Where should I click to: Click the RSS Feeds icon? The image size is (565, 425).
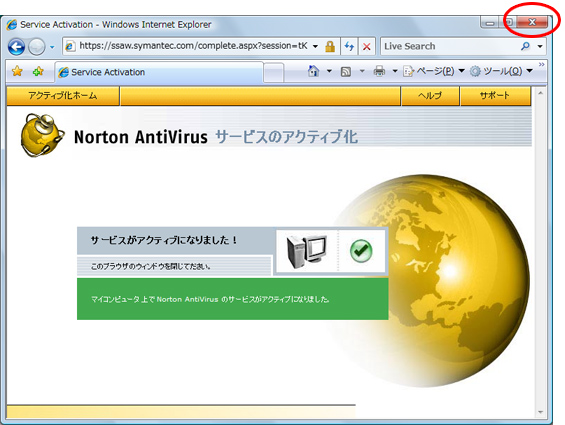point(346,72)
